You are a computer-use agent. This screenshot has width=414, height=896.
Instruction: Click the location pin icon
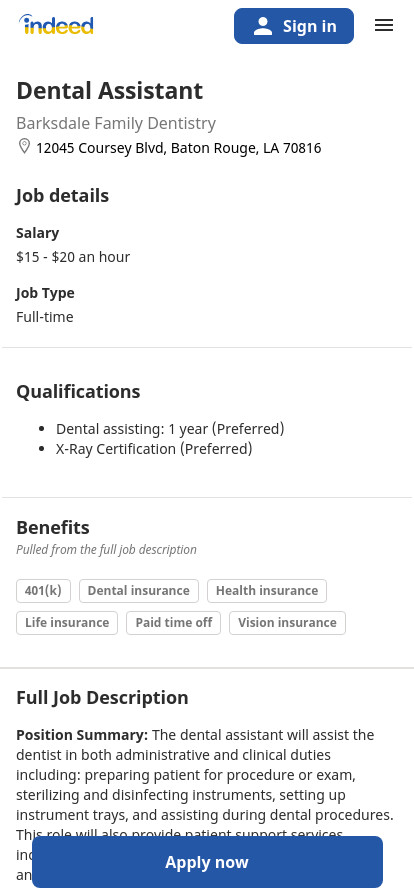tap(24, 146)
